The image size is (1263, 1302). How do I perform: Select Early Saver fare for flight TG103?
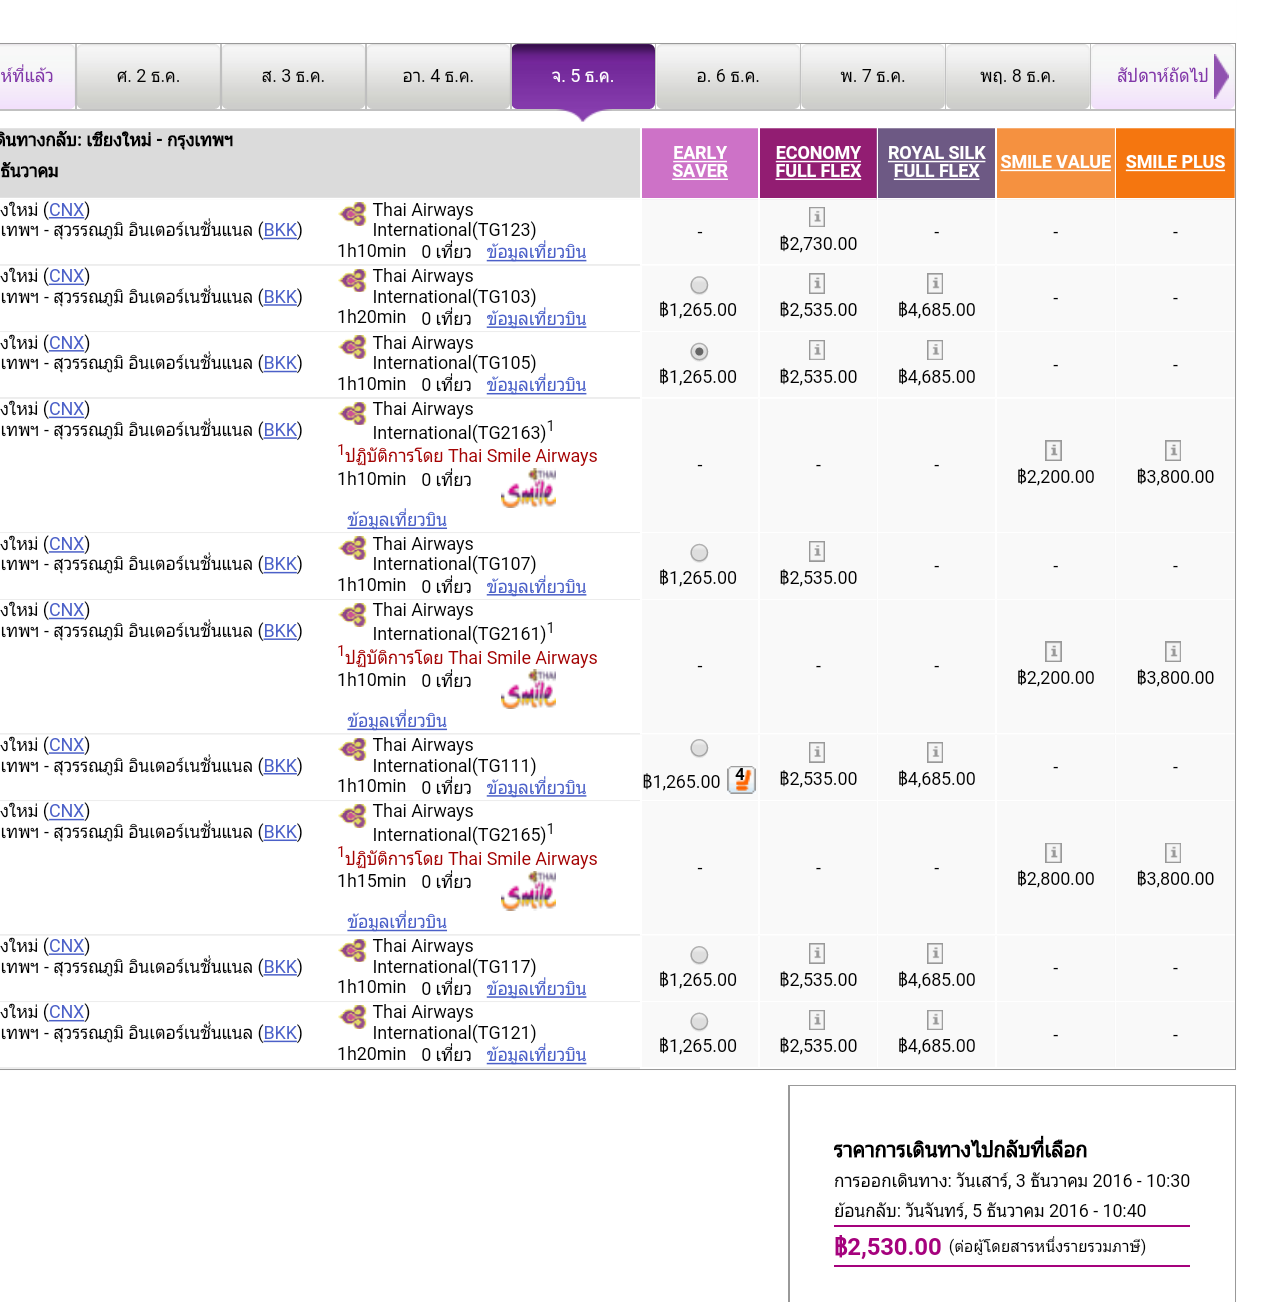(699, 285)
